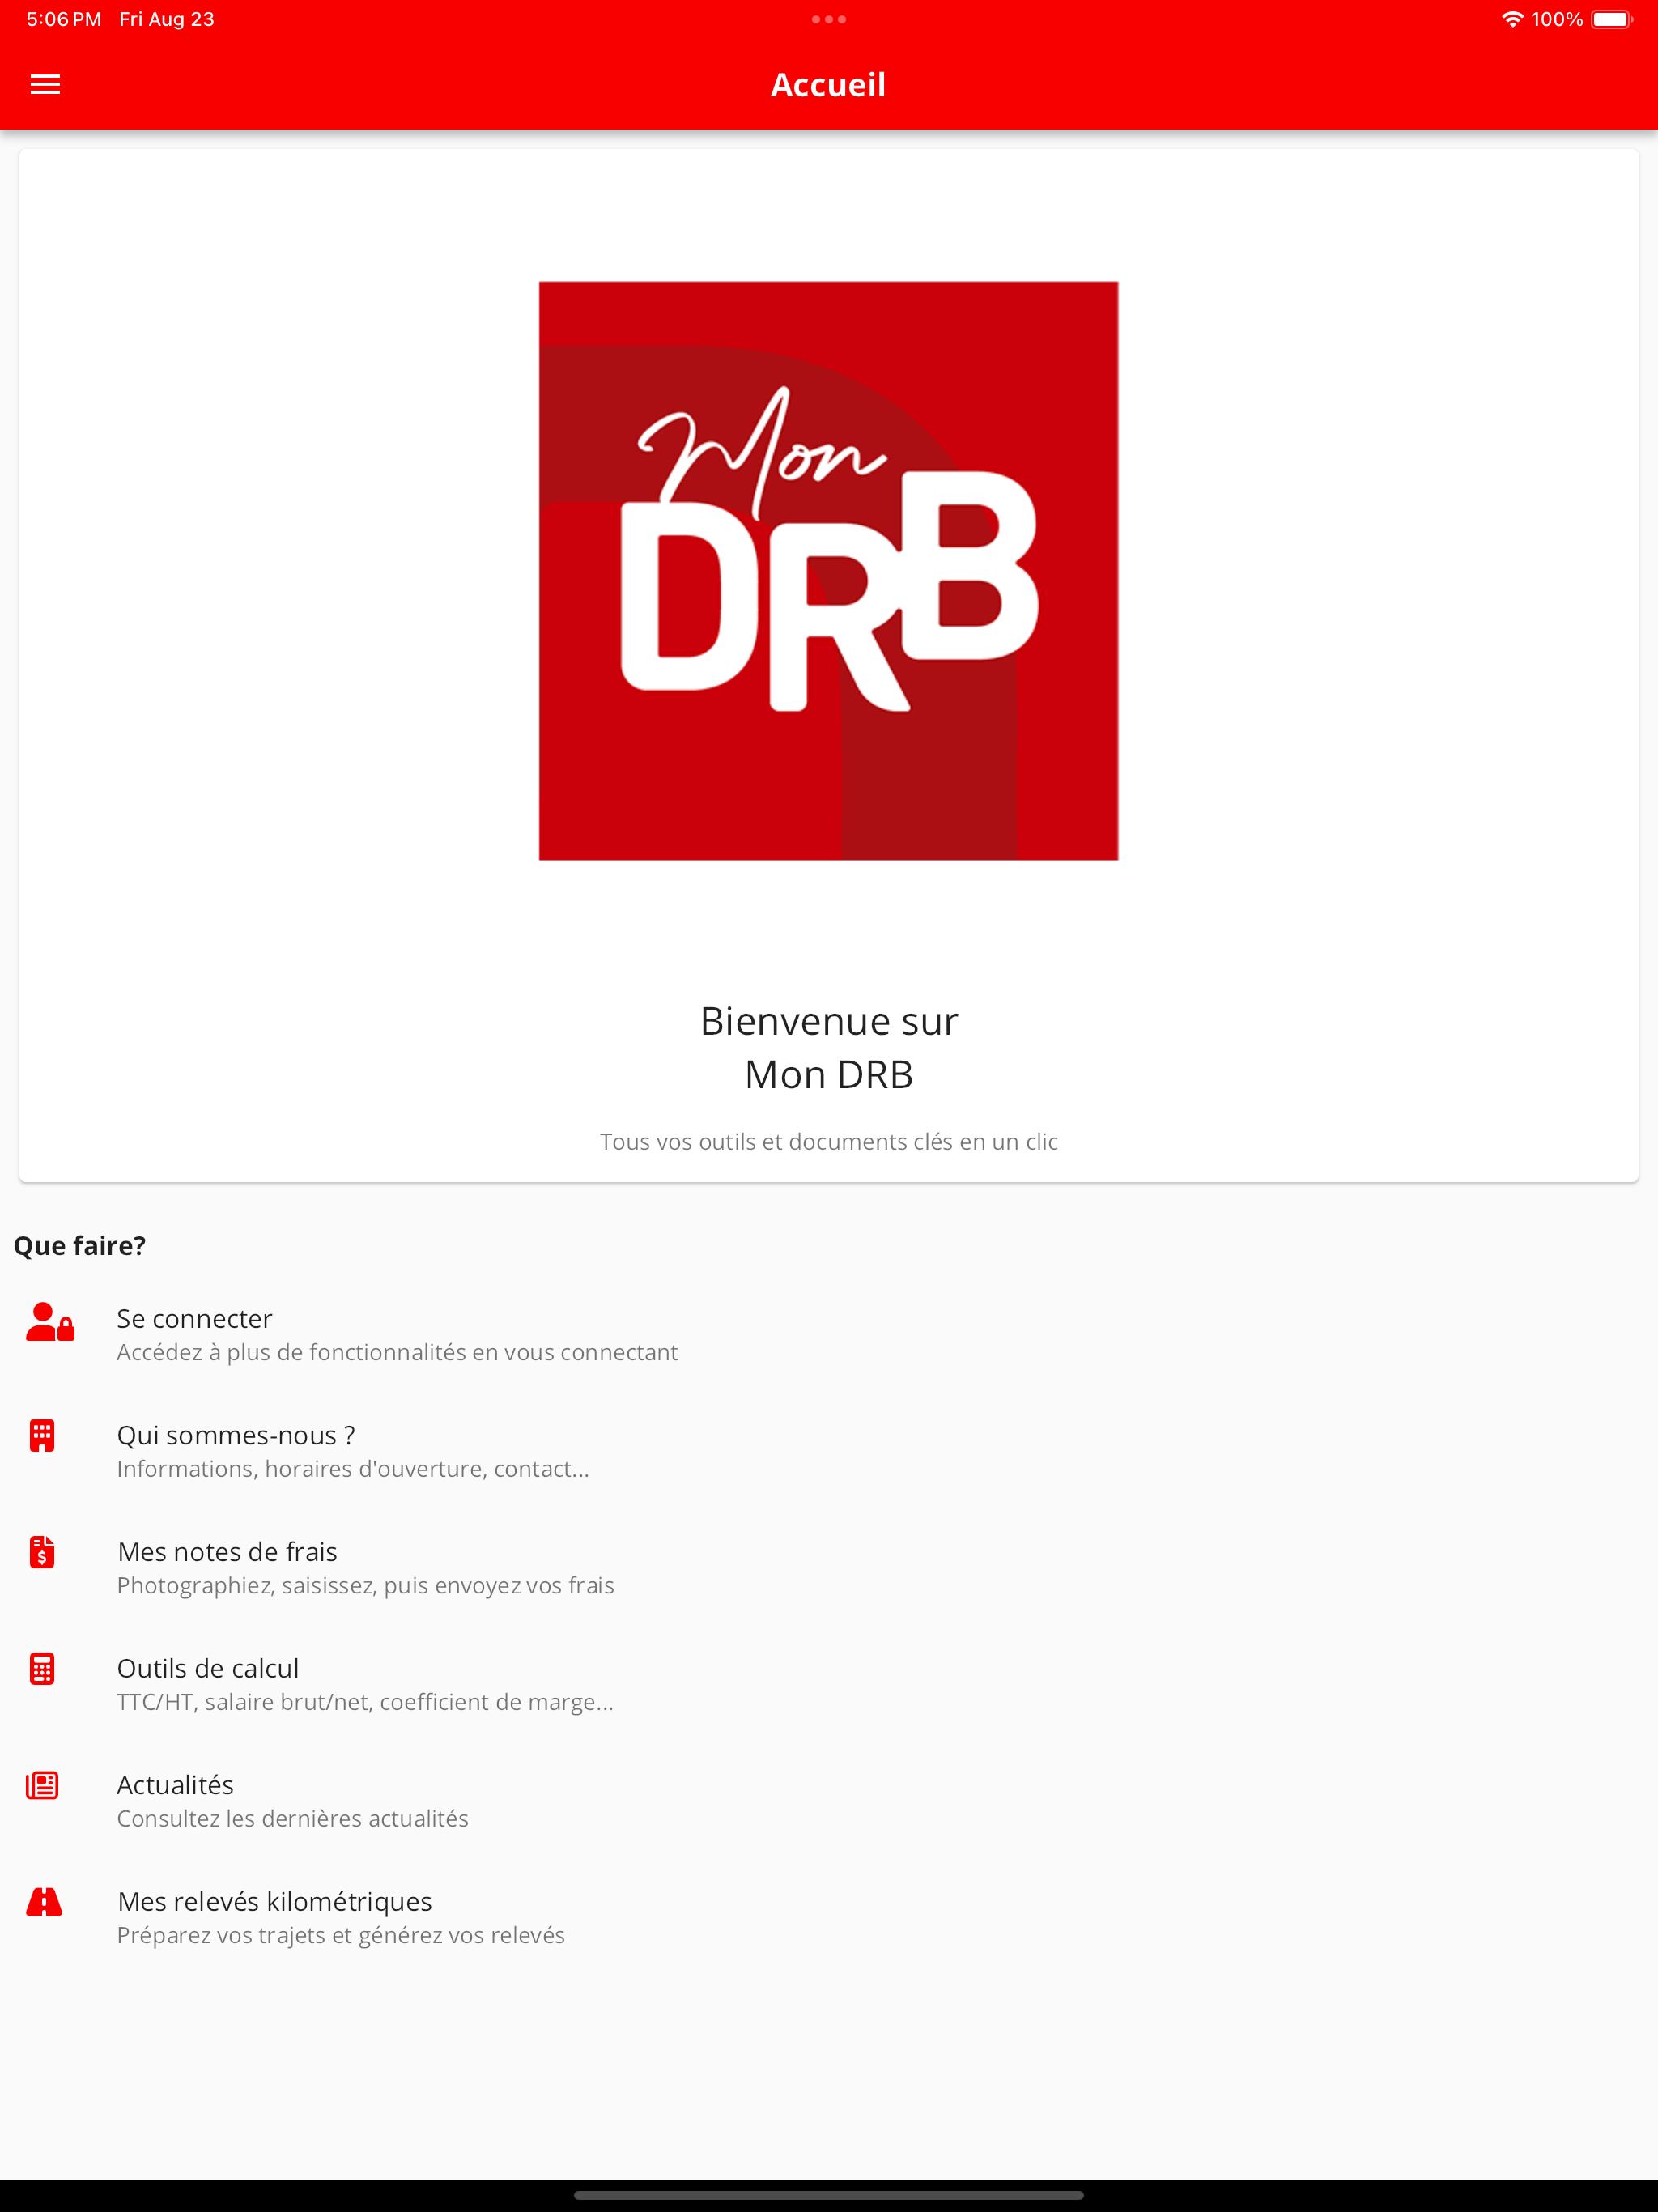1658x2212 pixels.
Task: Tap the expense receipt icon for notes de frais
Action: click(x=42, y=1552)
